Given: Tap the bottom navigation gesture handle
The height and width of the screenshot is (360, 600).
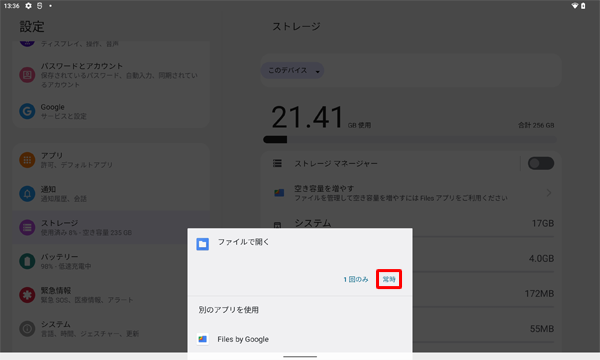Looking at the screenshot, I should click(300, 357).
